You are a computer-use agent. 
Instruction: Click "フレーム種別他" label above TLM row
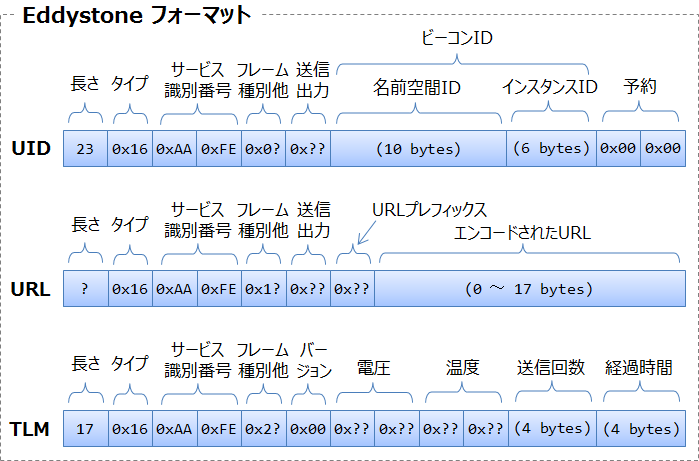263,360
